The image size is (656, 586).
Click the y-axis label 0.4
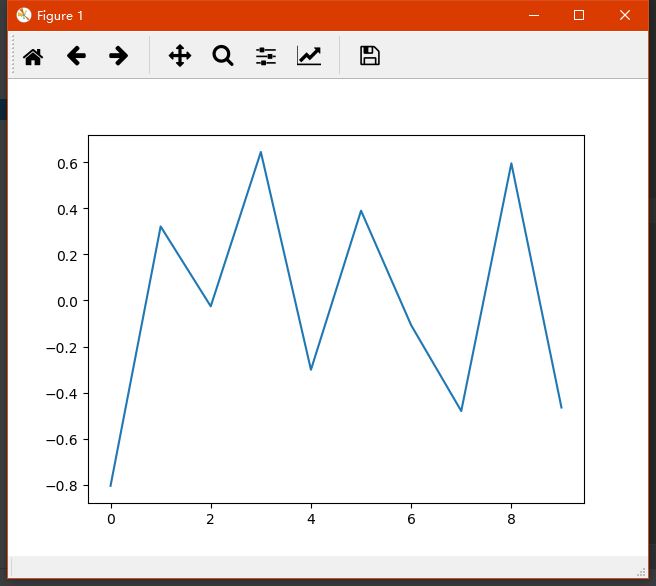click(x=67, y=210)
